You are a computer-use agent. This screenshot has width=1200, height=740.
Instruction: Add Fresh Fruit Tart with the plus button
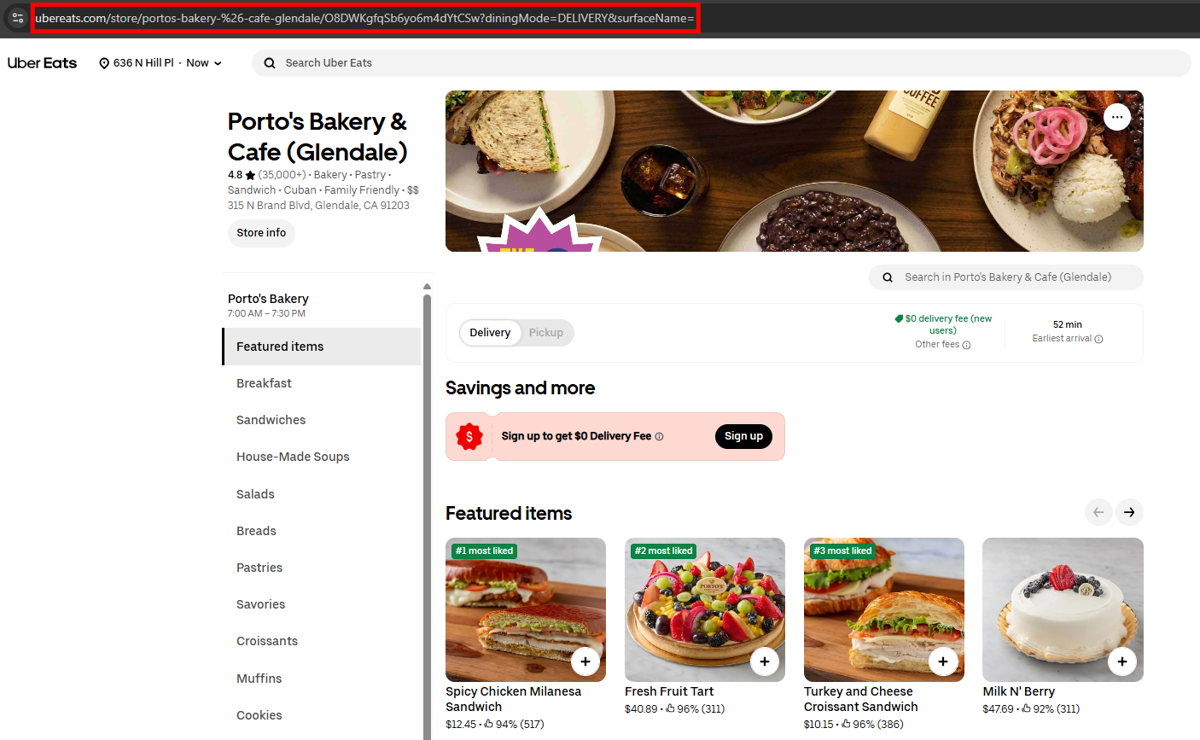point(764,661)
